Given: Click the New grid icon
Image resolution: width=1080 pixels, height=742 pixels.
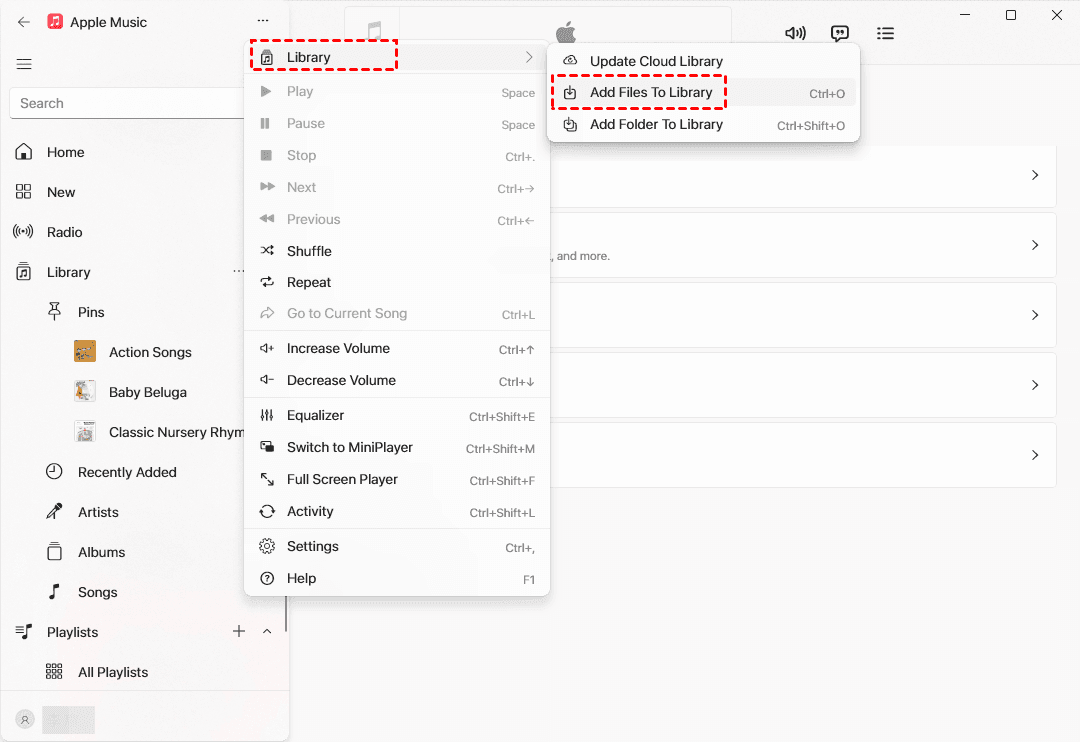Looking at the screenshot, I should tap(23, 192).
